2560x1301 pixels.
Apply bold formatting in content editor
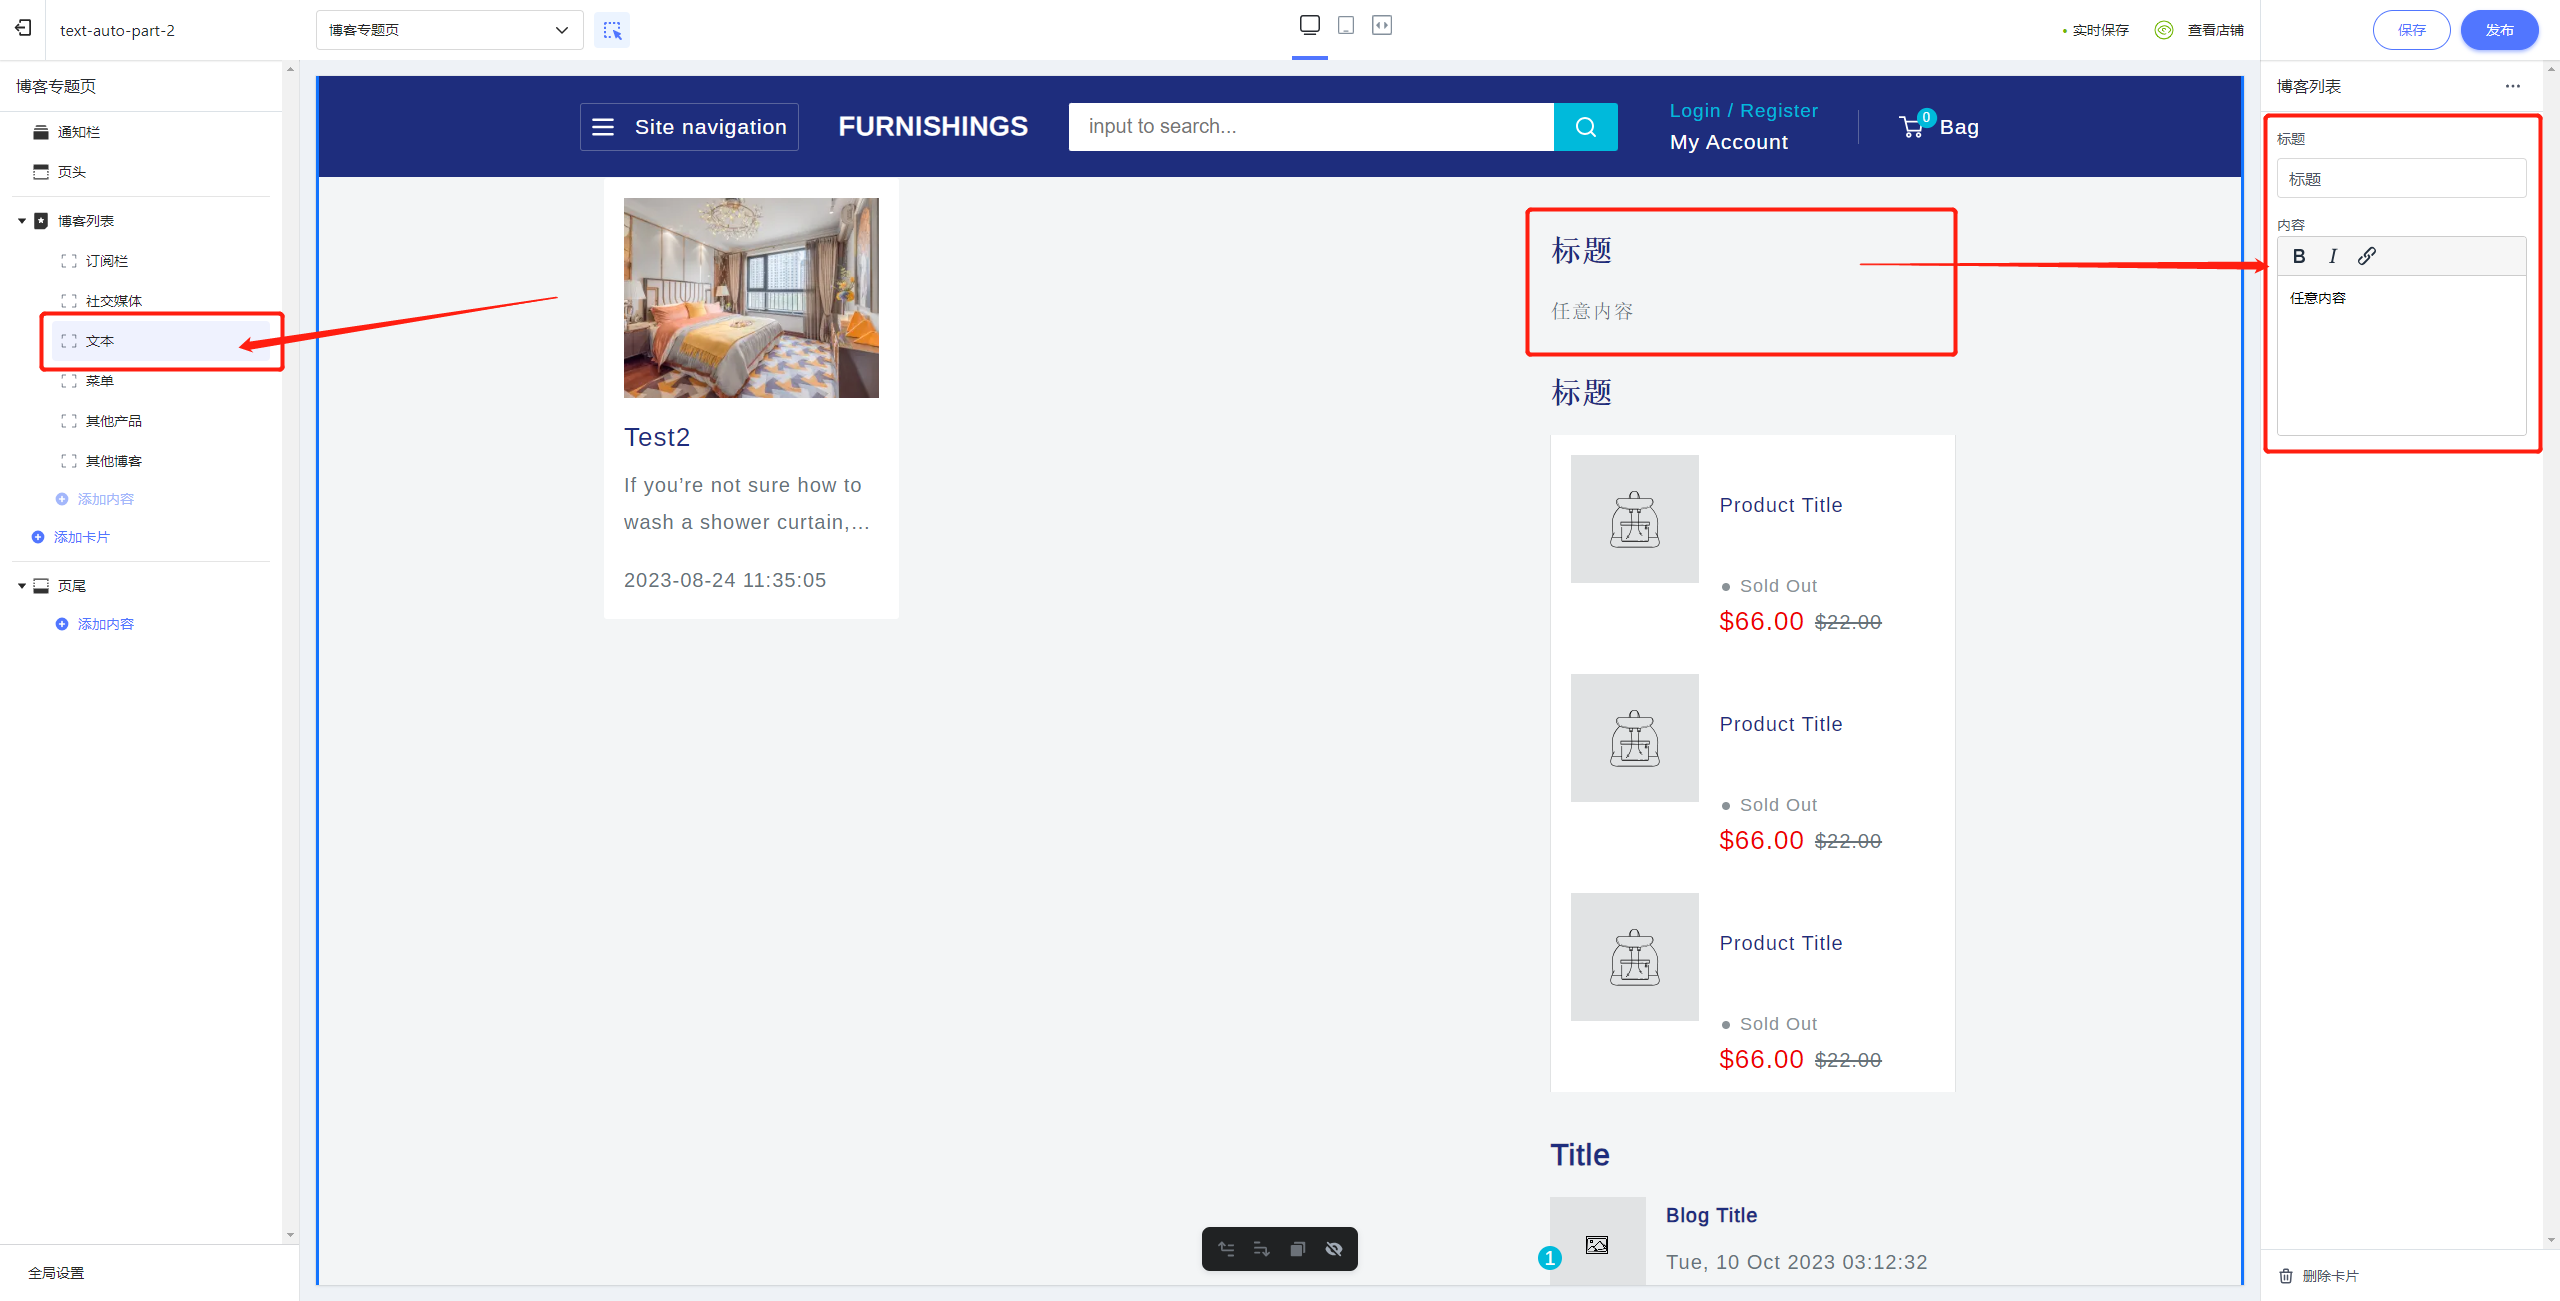pyautogui.click(x=2299, y=256)
